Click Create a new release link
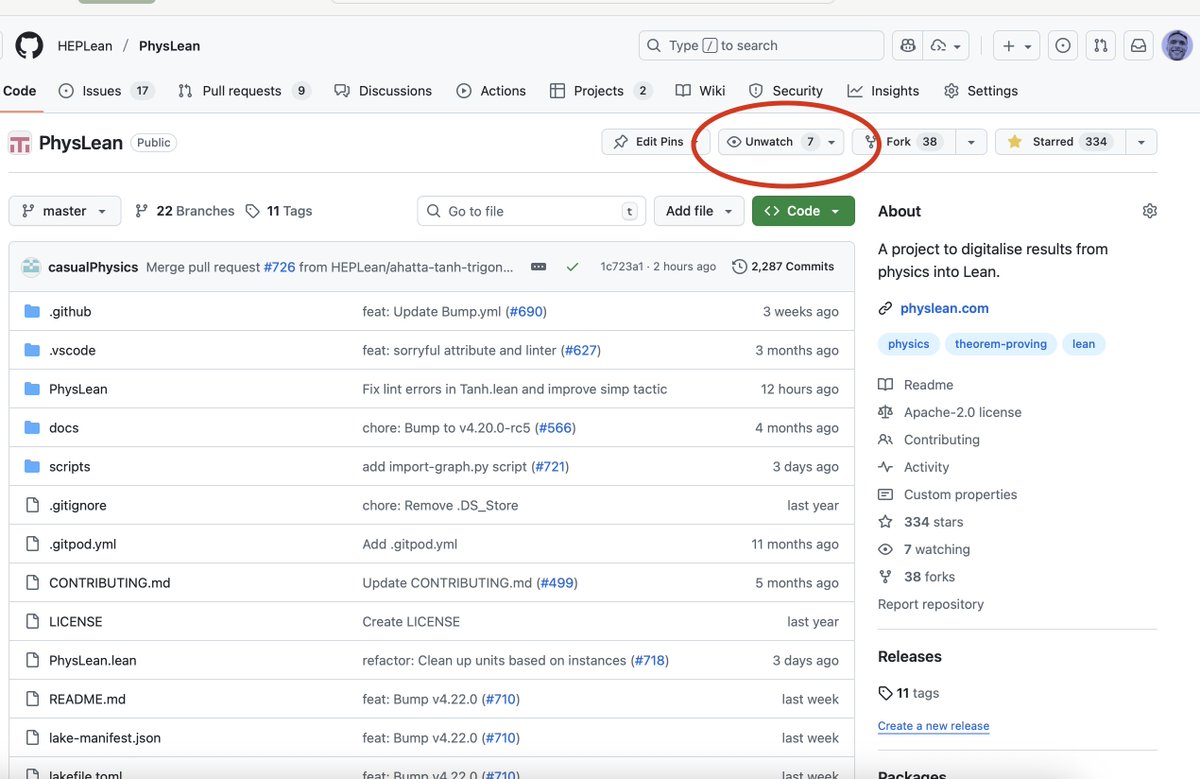This screenshot has height=779, width=1200. tap(934, 726)
